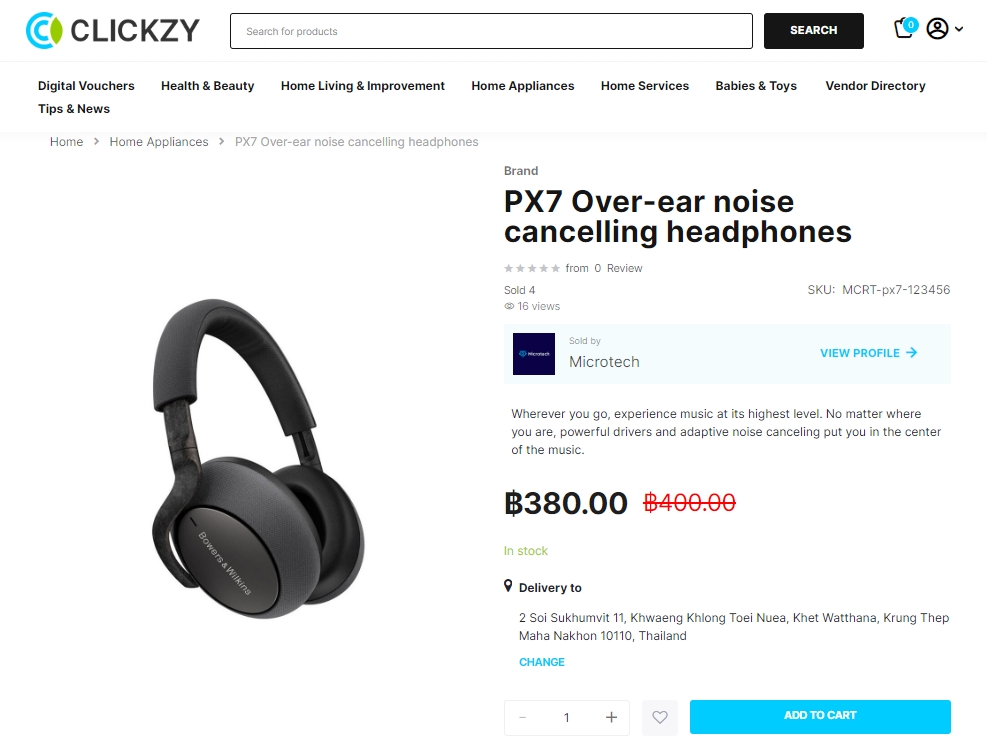This screenshot has width=987, height=753.
Task: Add product to wishlist with heart icon
Action: click(x=660, y=717)
